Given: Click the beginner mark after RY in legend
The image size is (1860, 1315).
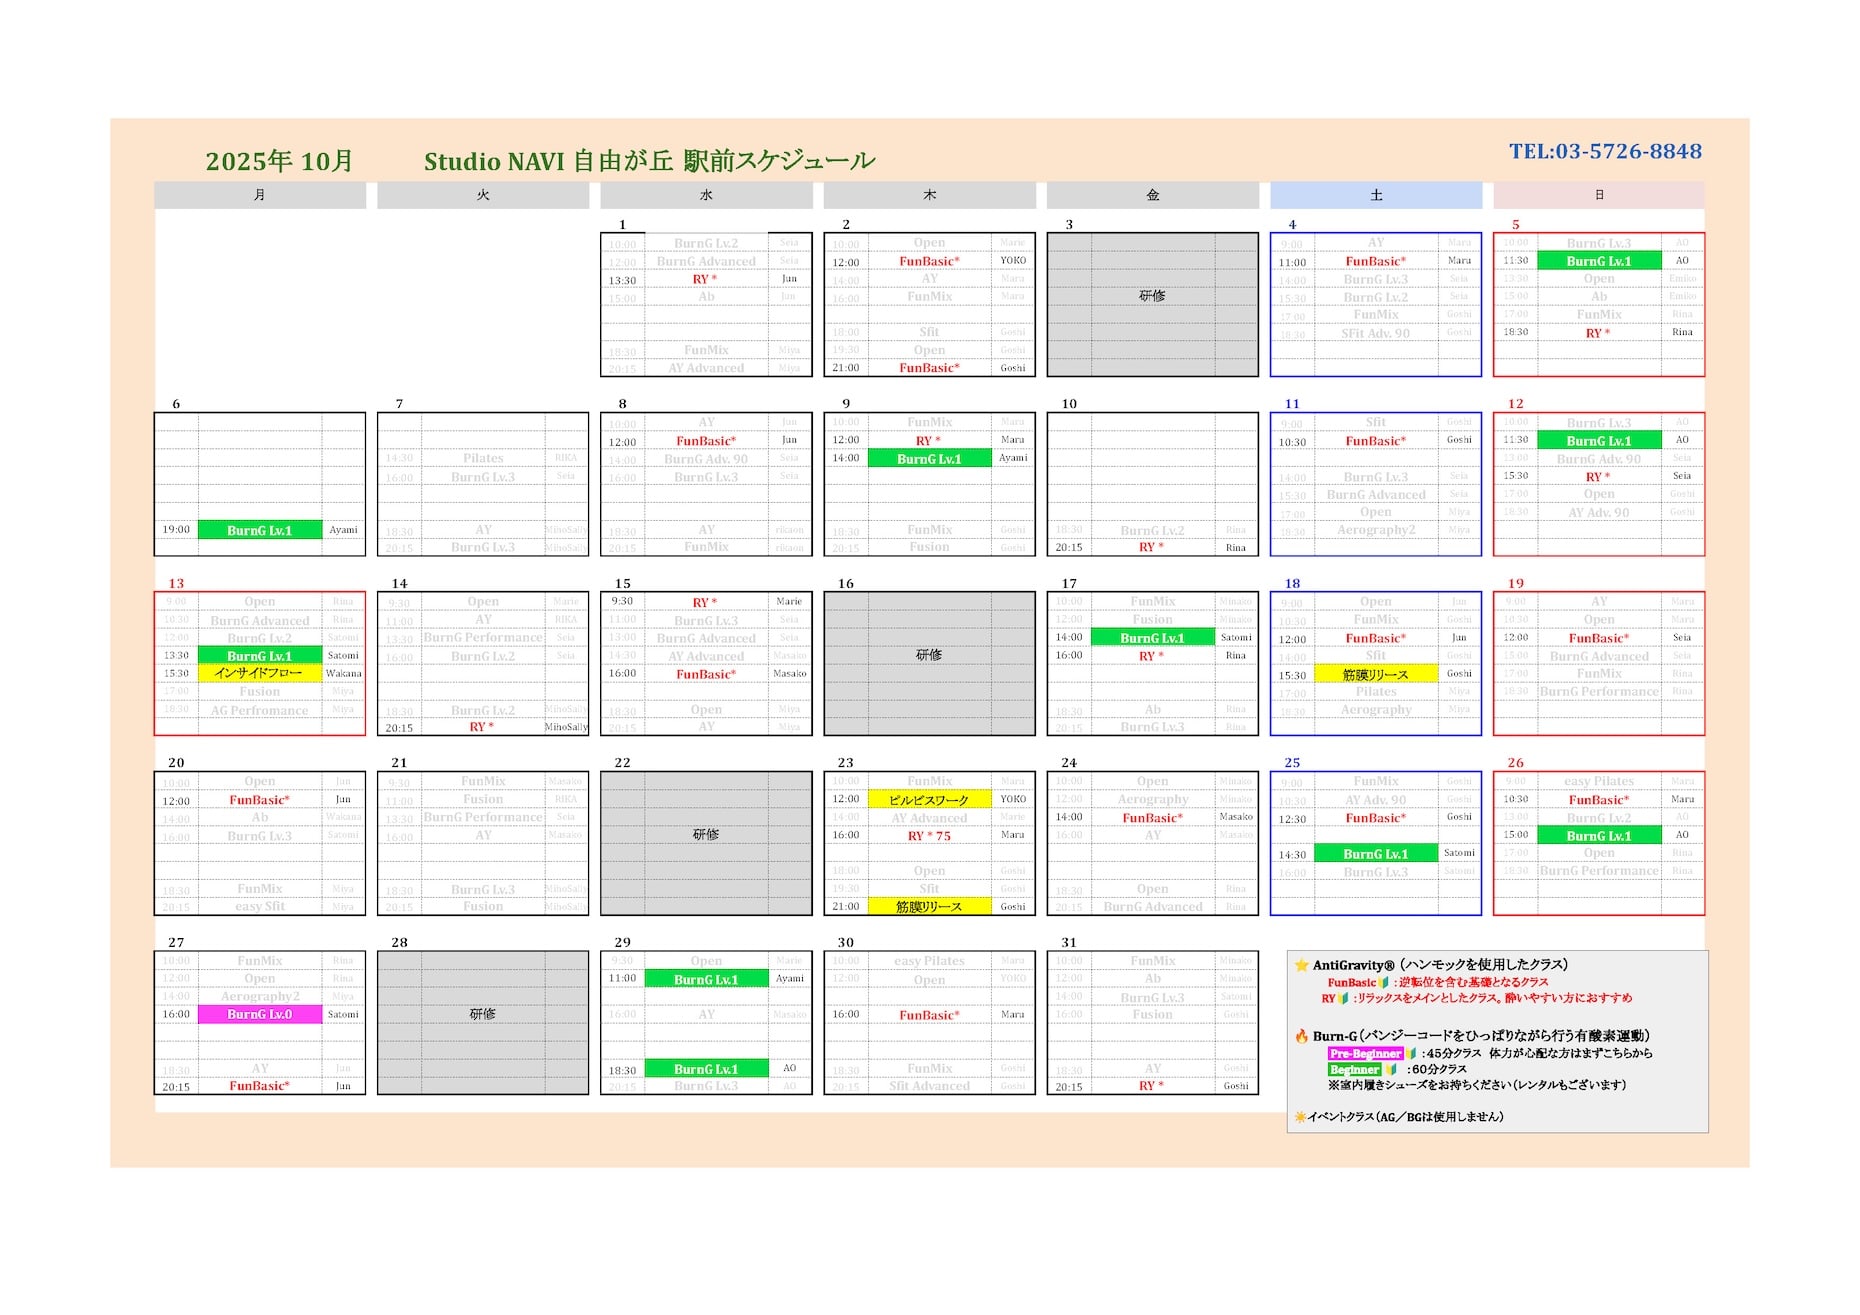Looking at the screenshot, I should pos(1344,999).
